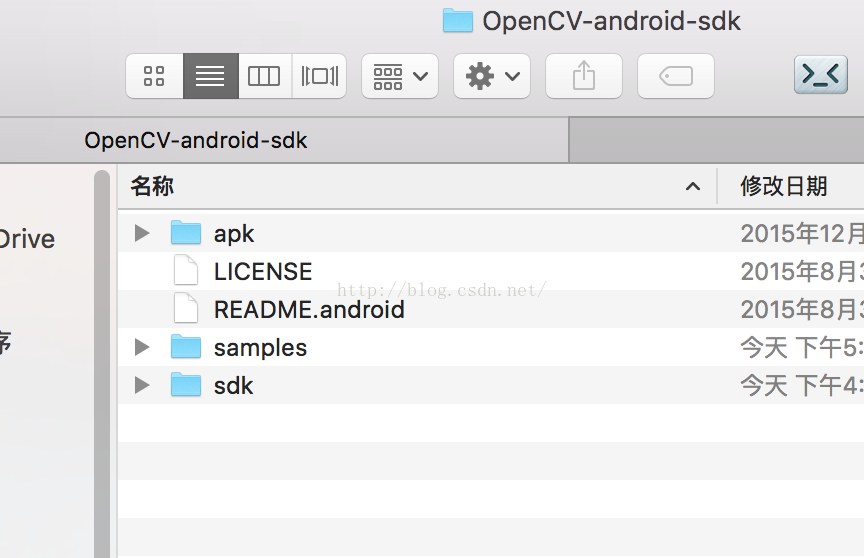Click the Share toolbar button
The height and width of the screenshot is (558, 864).
[x=584, y=76]
